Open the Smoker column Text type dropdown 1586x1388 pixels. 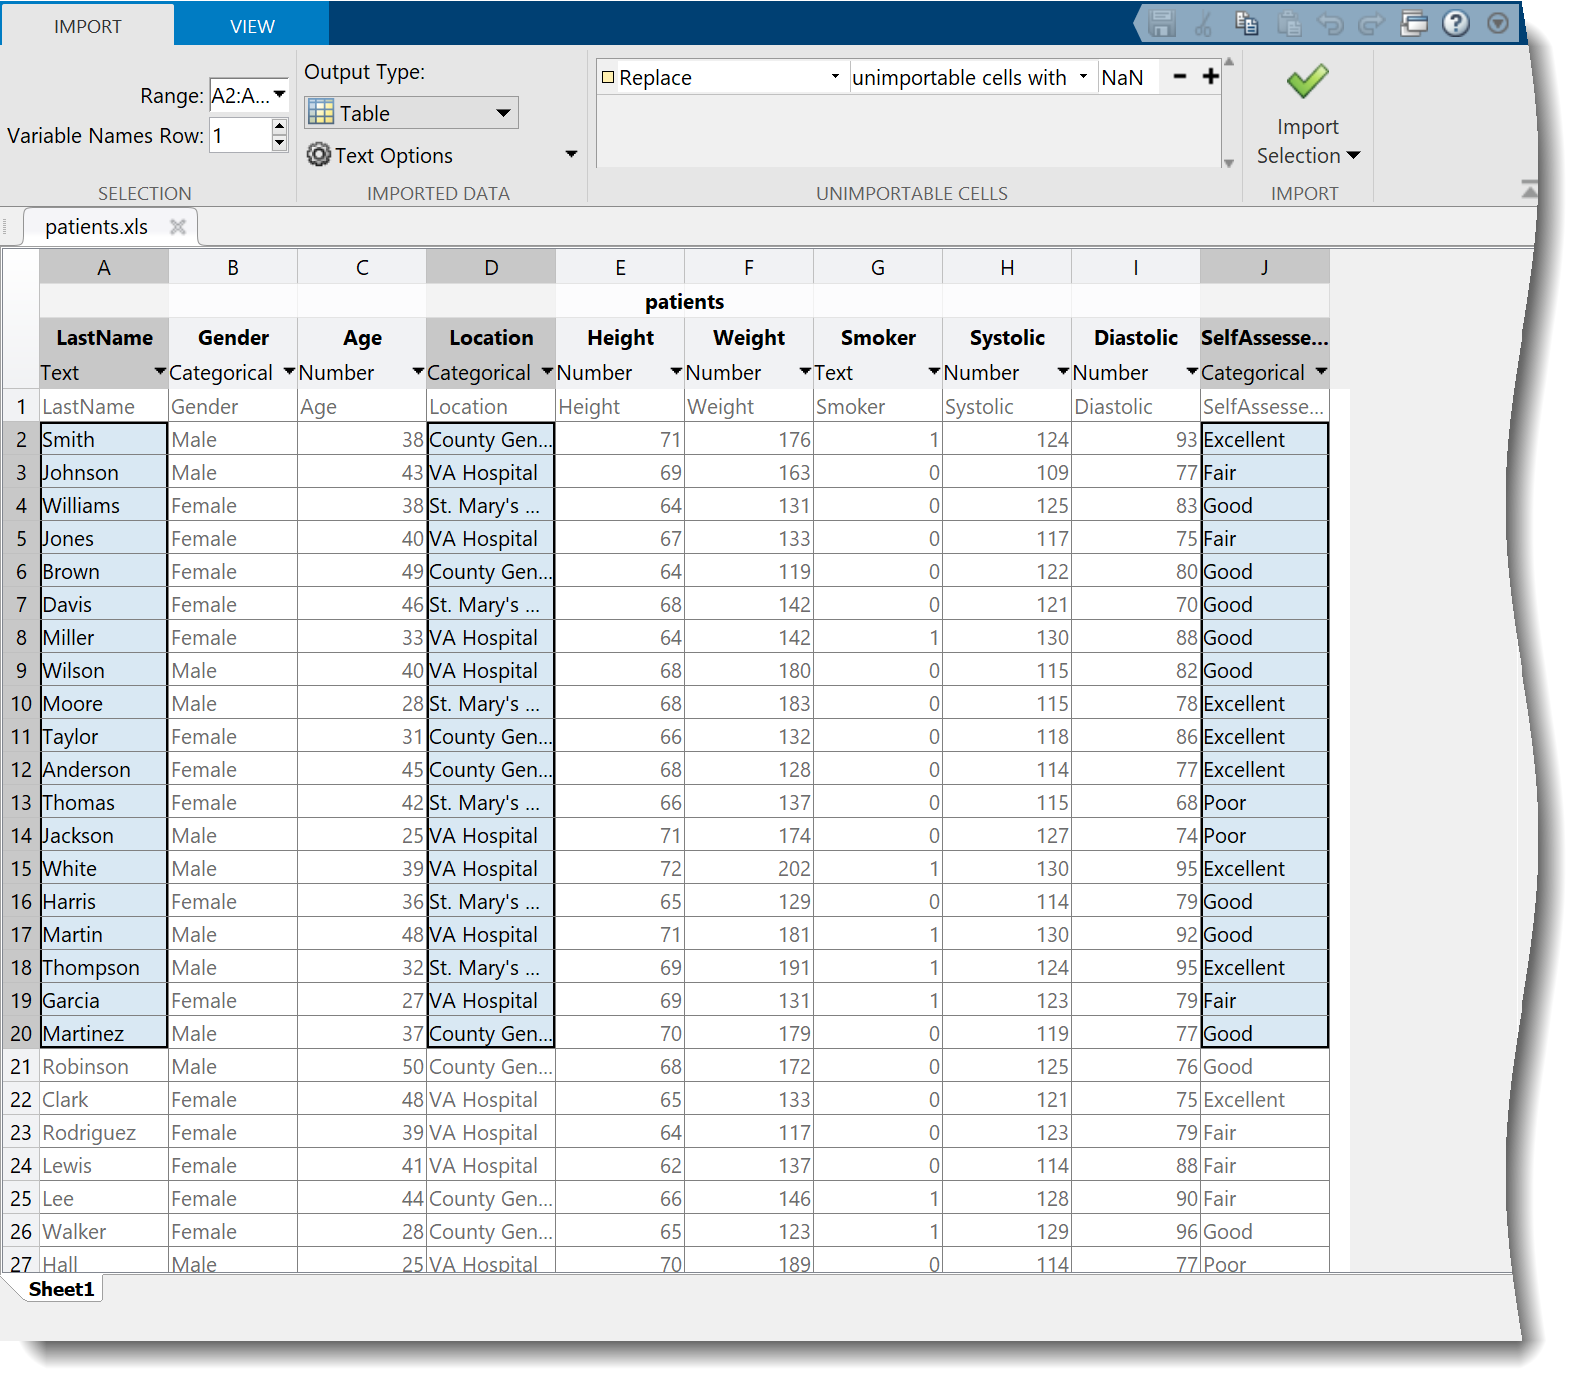(x=934, y=372)
